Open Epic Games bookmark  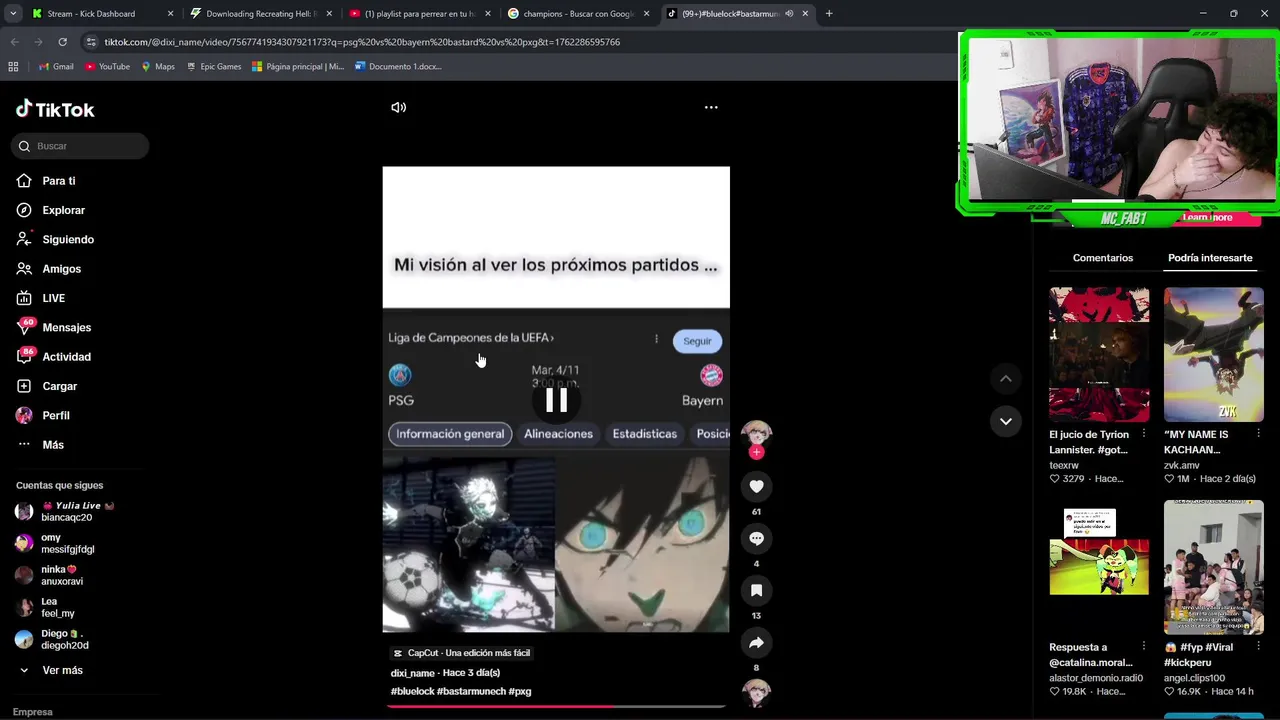213,67
